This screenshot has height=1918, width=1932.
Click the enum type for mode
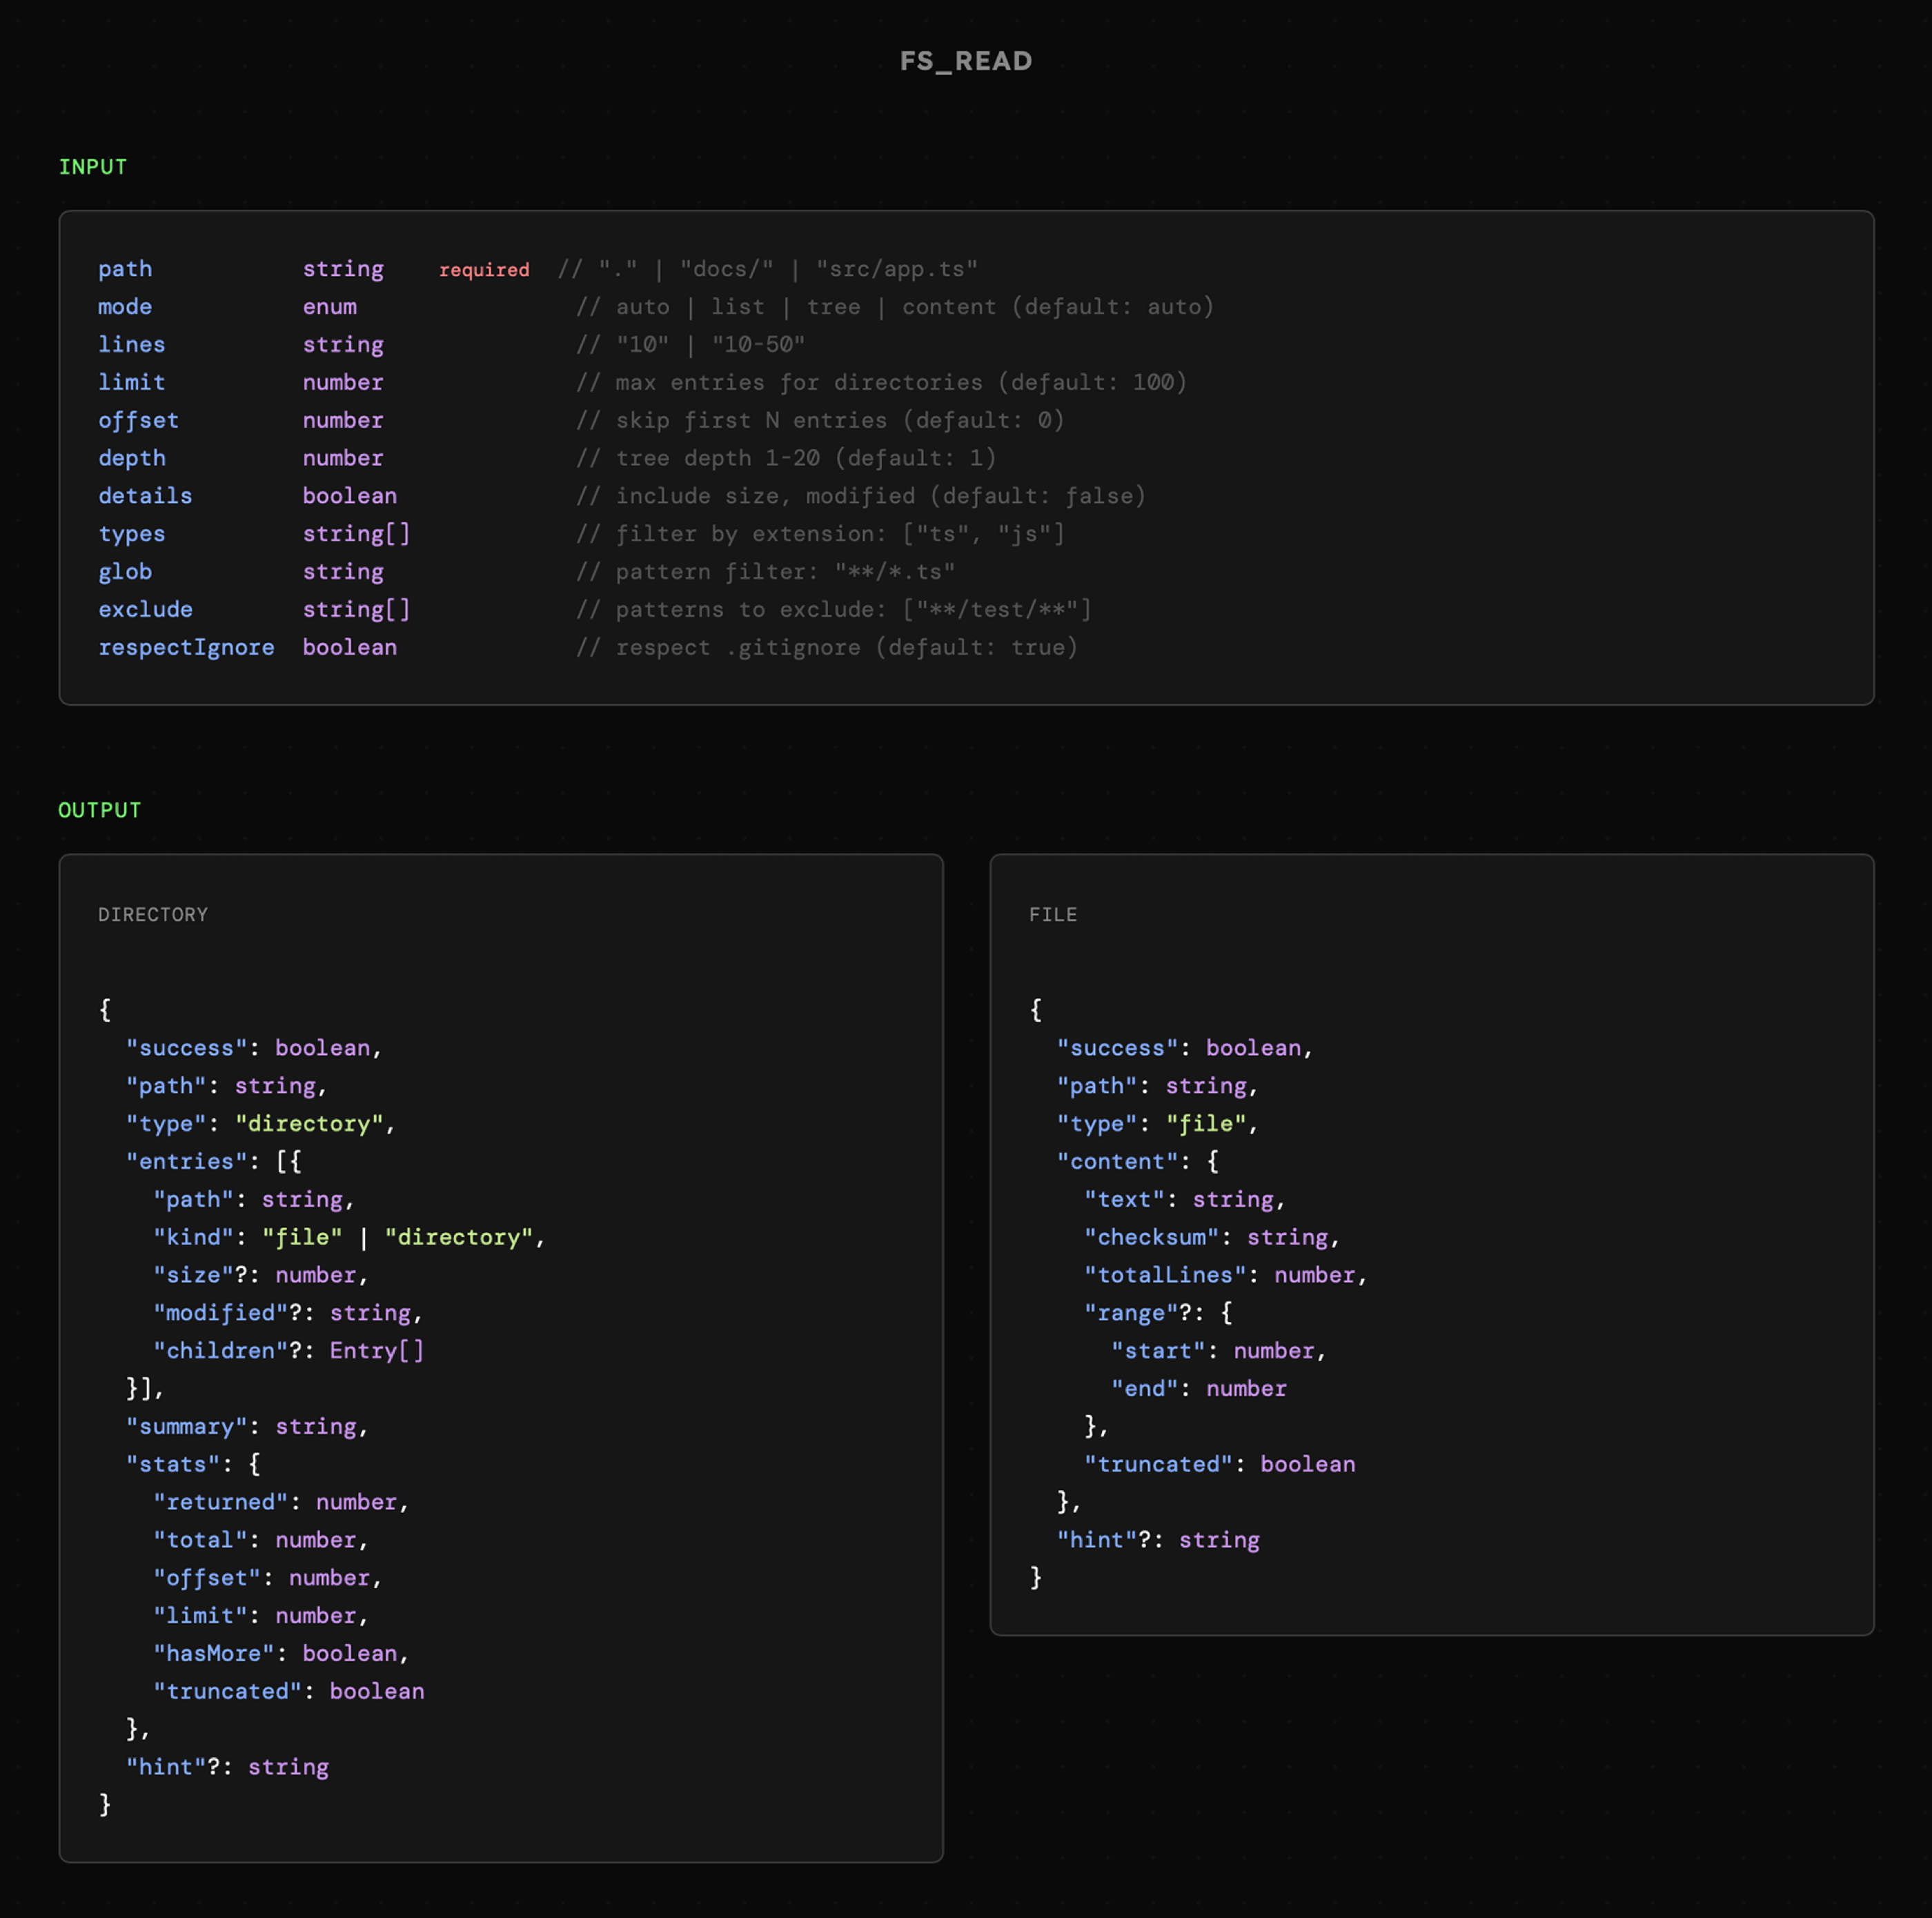(x=329, y=307)
